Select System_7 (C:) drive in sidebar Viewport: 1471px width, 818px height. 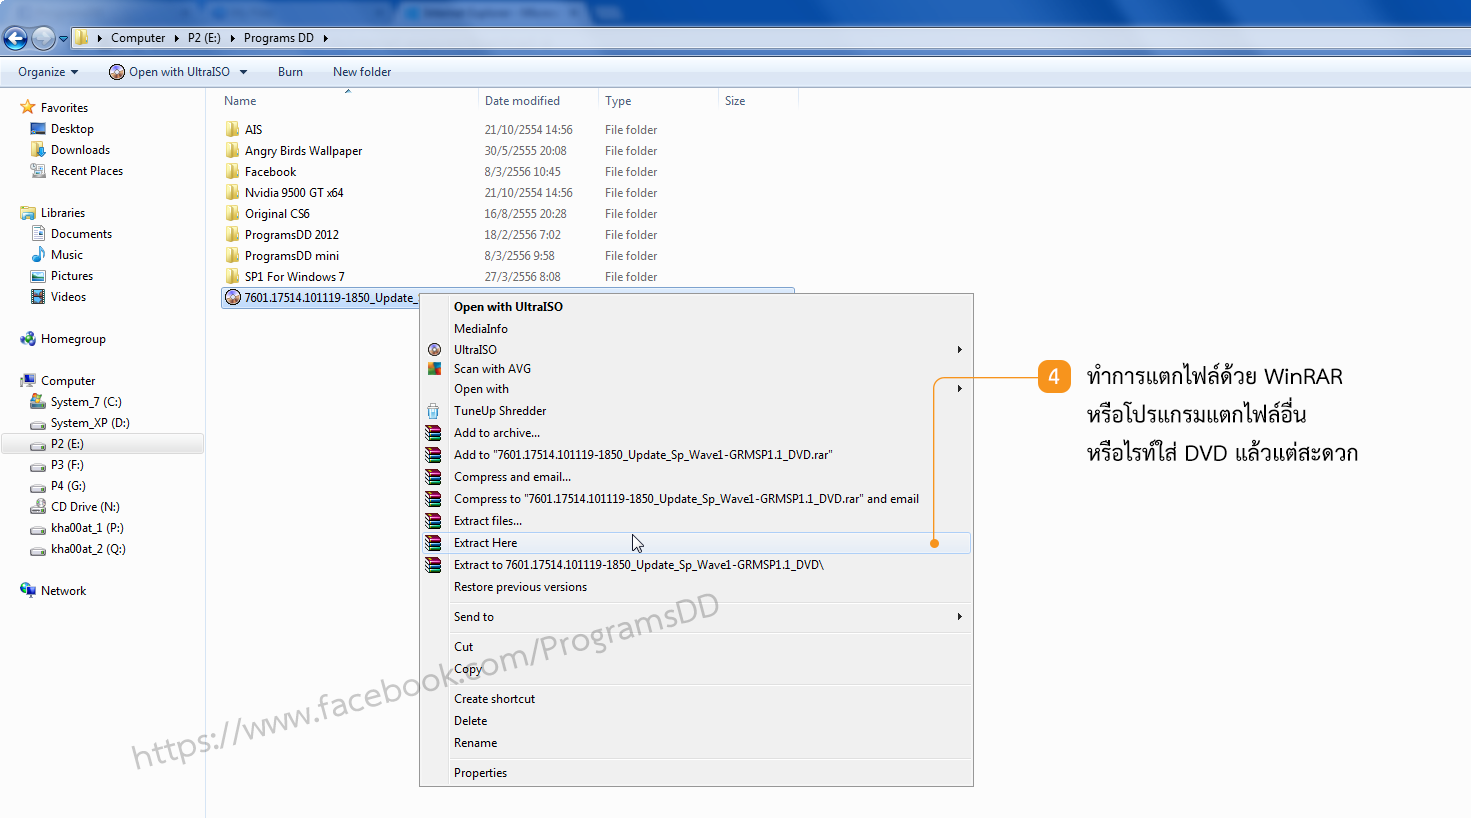coord(85,402)
